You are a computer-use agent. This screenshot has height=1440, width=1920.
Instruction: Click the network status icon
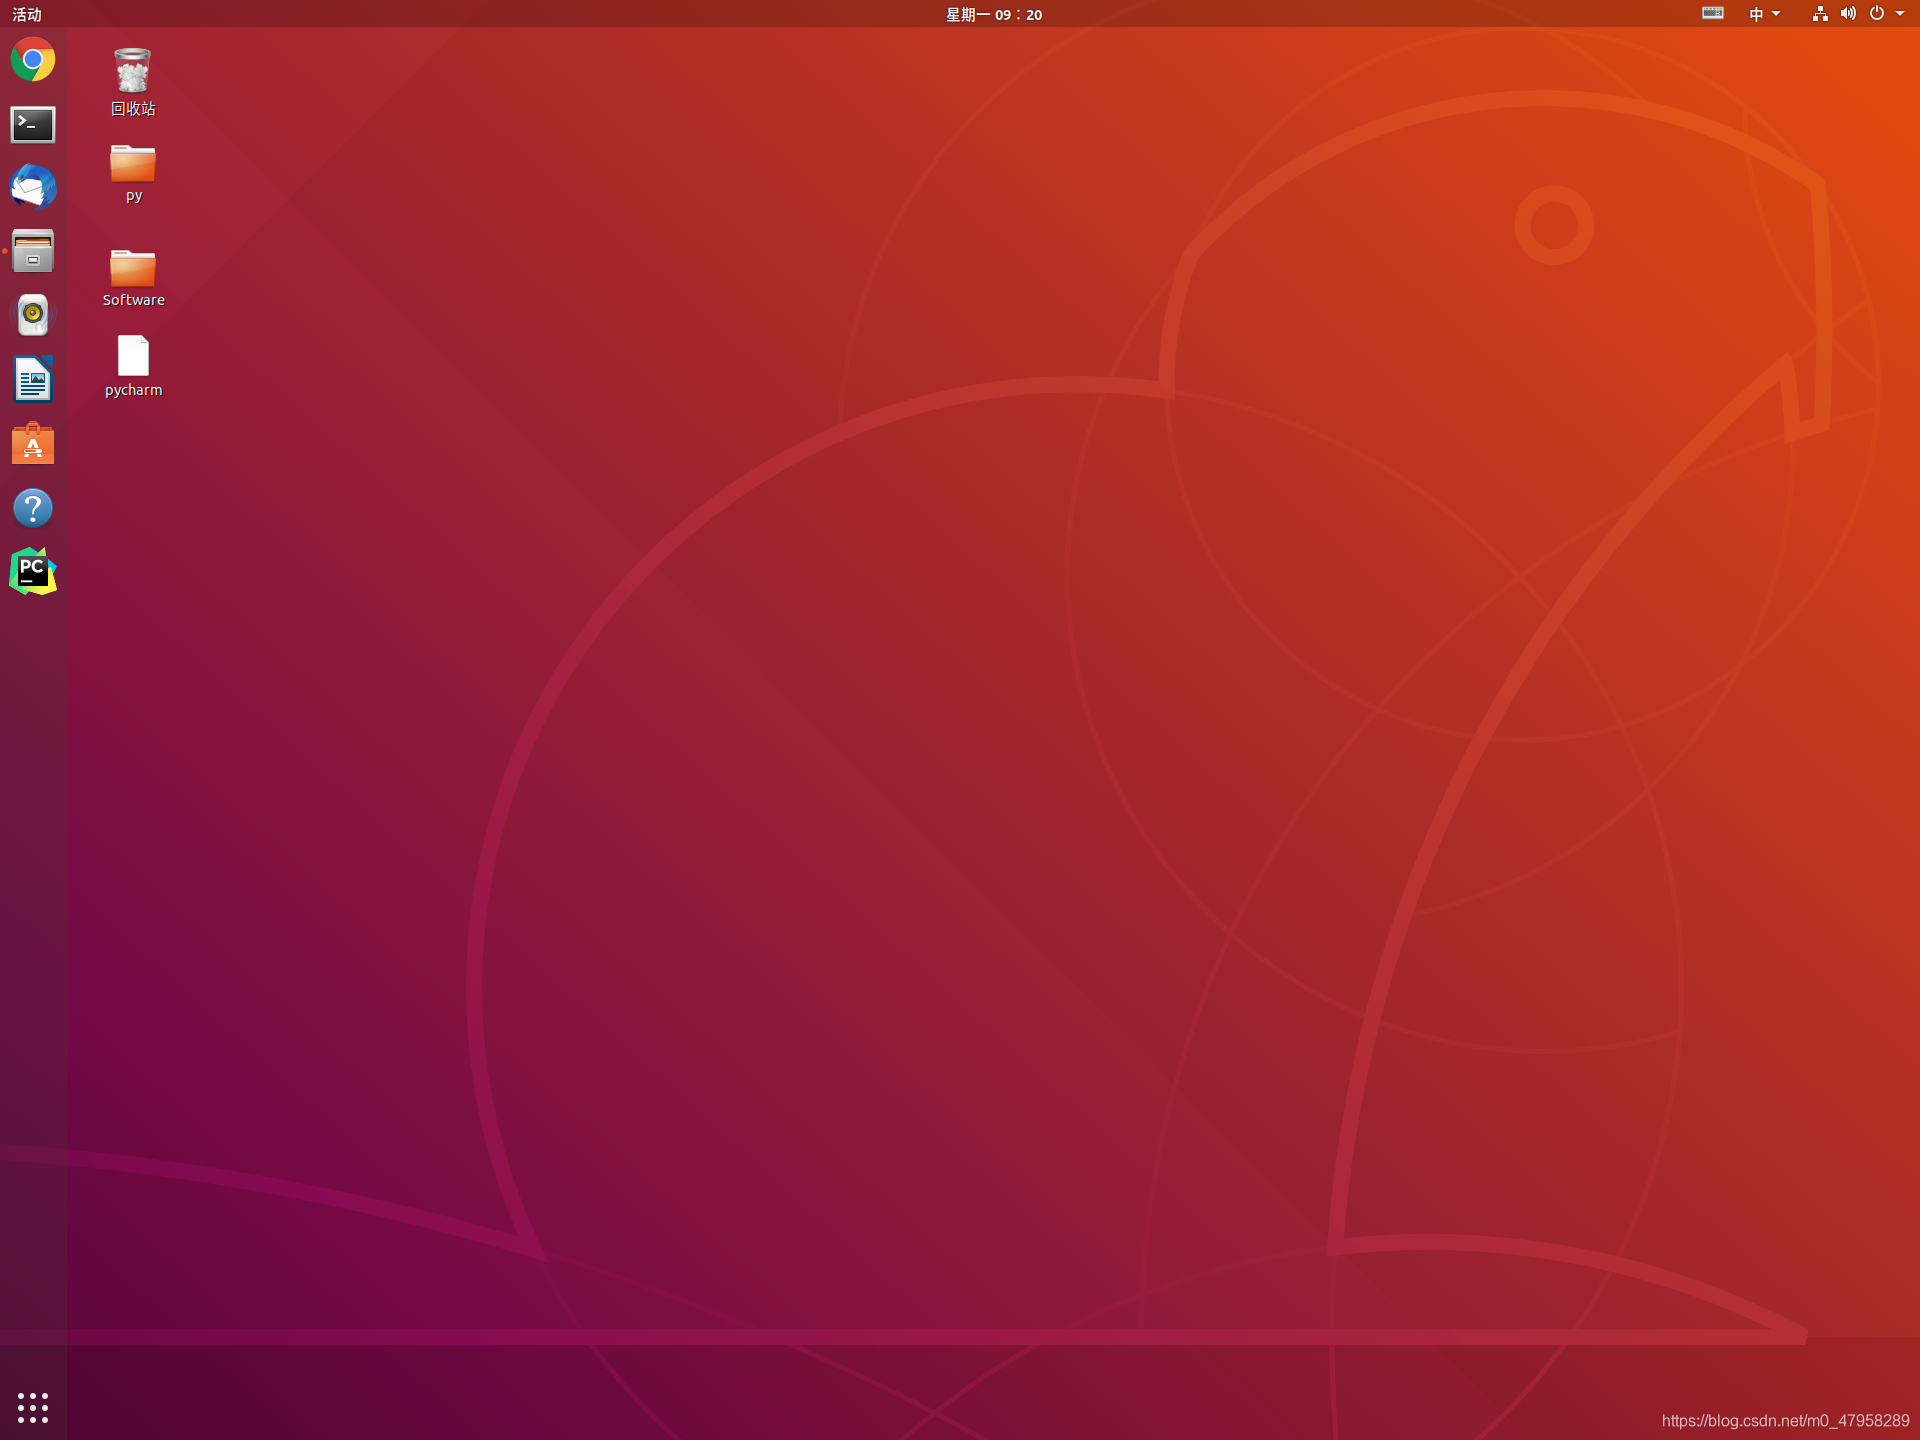(1820, 14)
